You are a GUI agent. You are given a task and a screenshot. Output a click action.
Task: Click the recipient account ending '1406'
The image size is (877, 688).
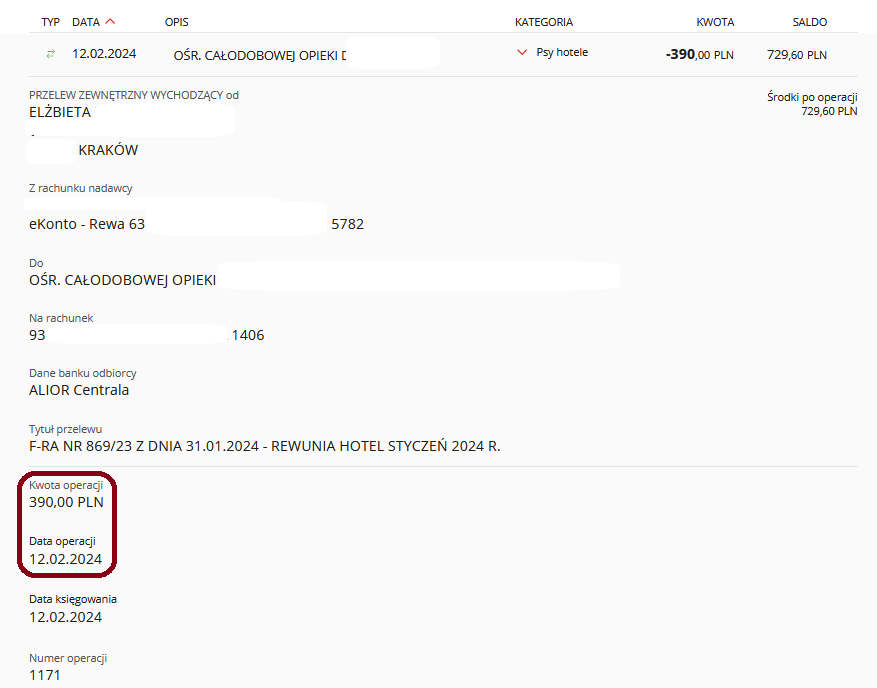[248, 335]
